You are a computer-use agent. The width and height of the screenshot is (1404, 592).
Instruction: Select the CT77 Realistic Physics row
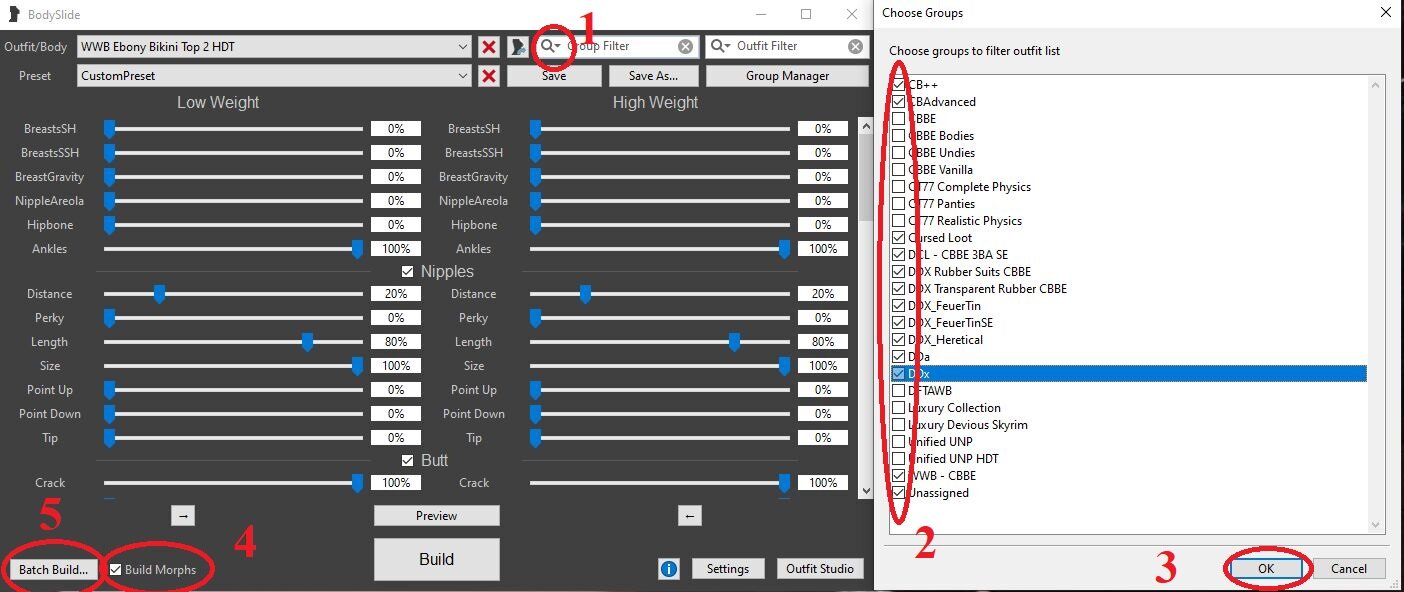pyautogui.click(x=1127, y=221)
